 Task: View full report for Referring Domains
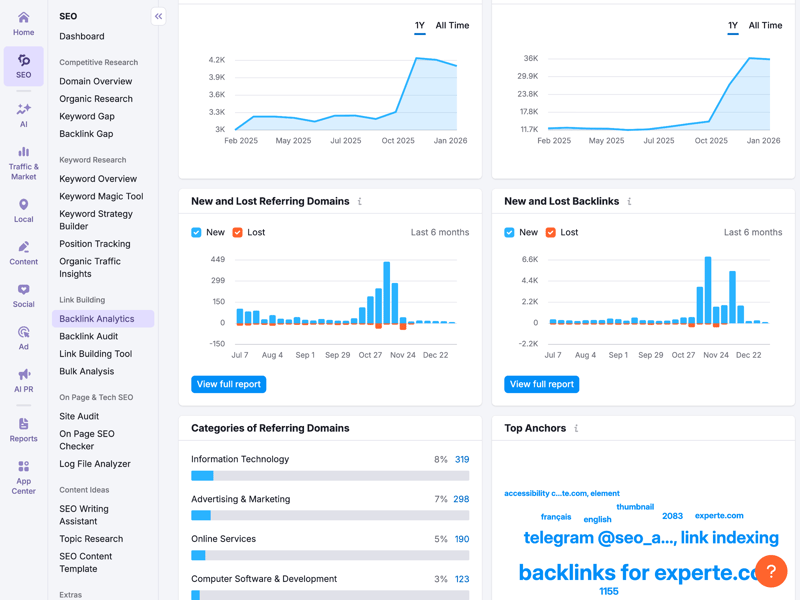point(229,384)
